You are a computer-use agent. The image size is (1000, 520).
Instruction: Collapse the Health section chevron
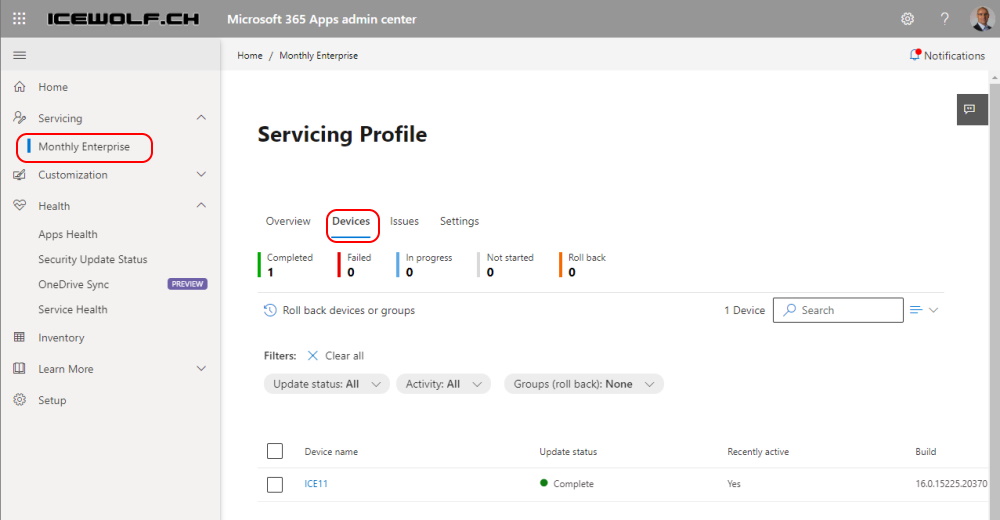tap(202, 205)
